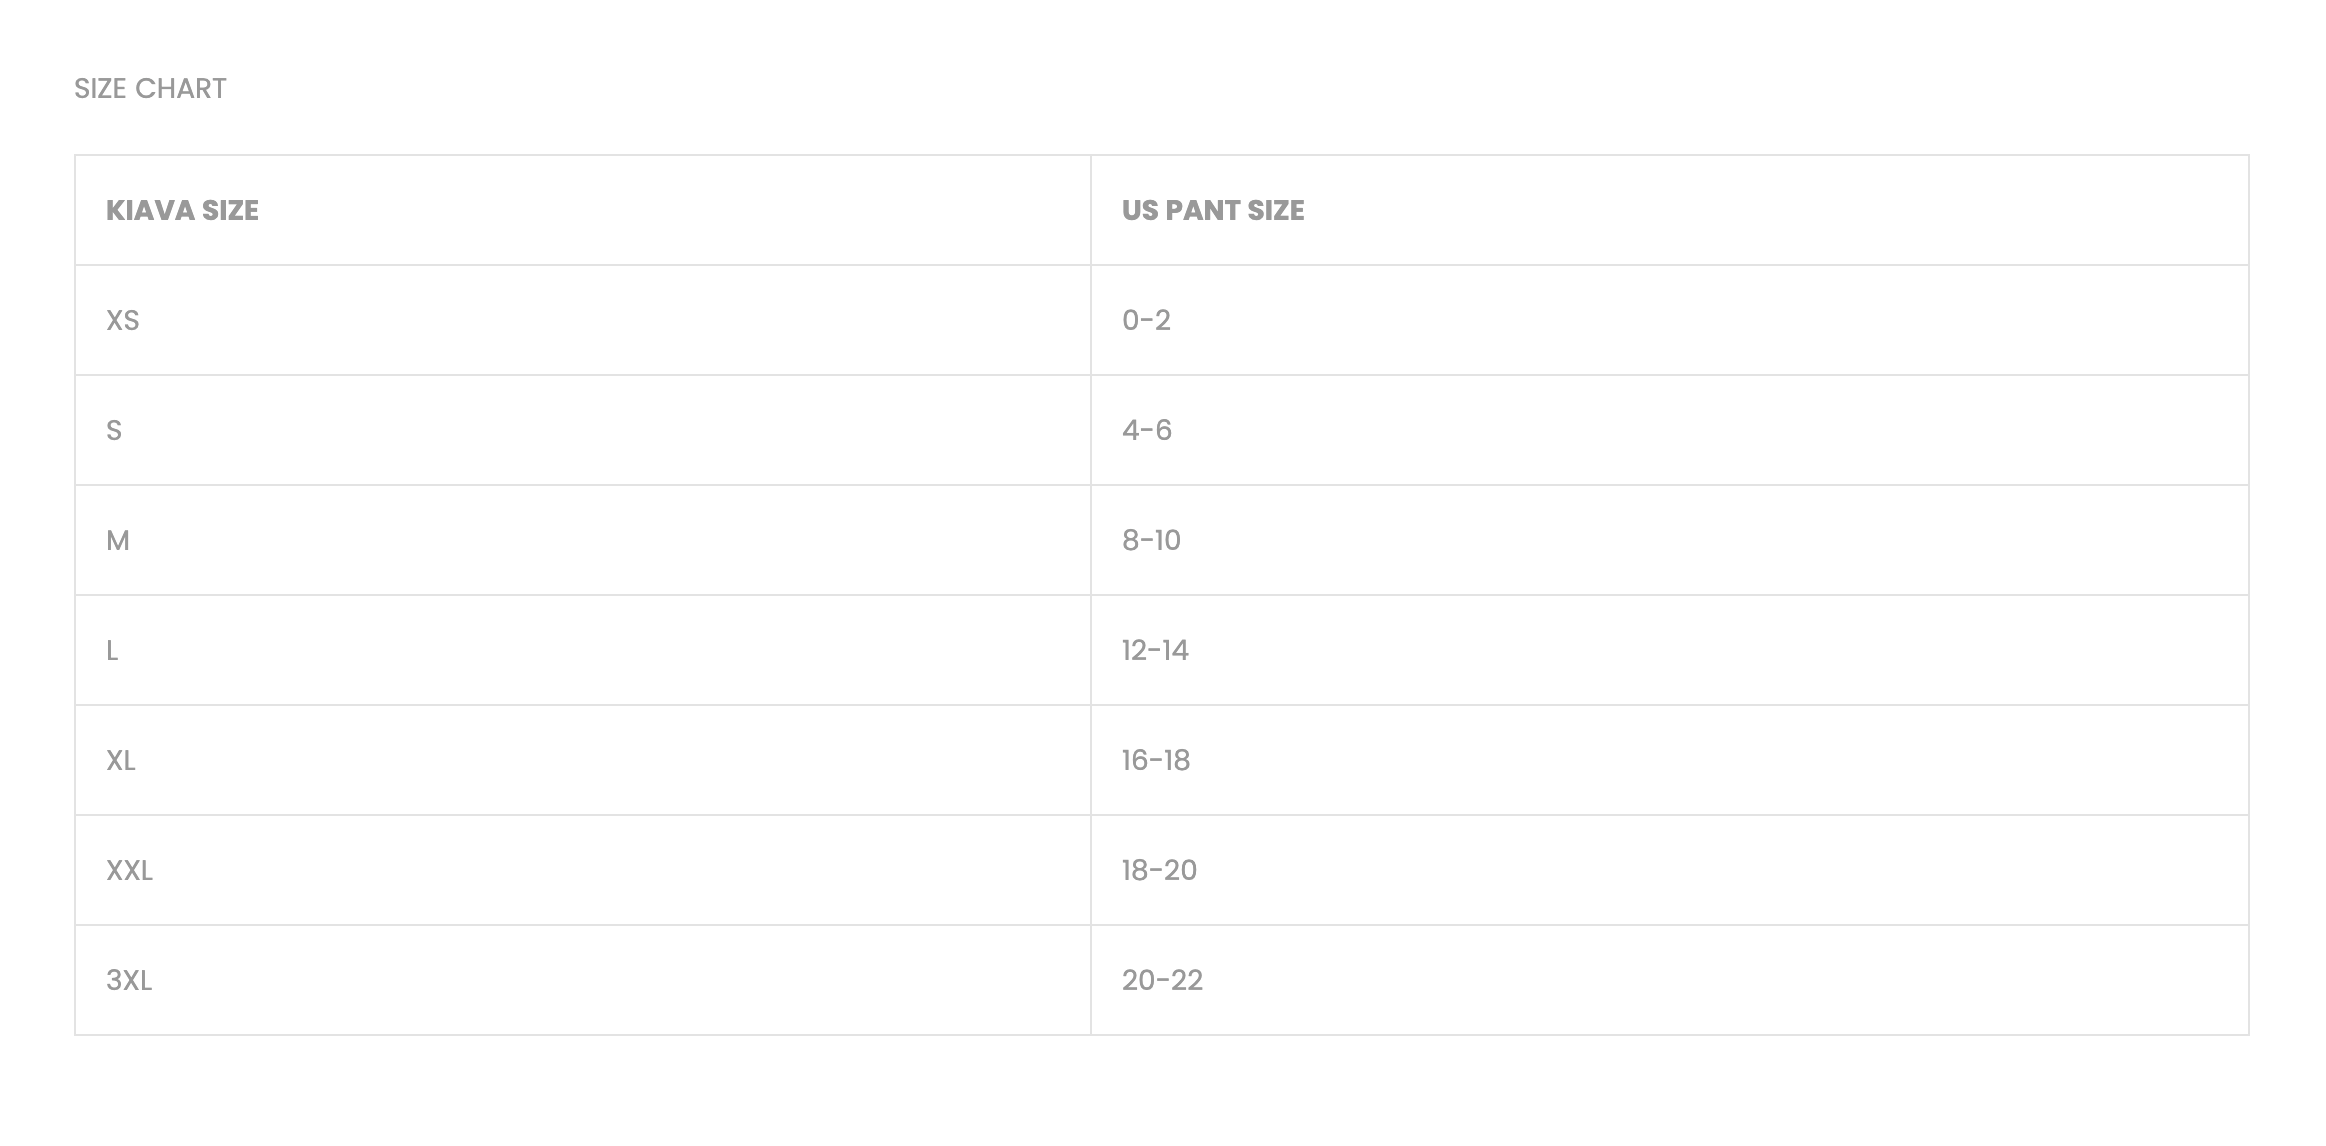Screen dimensions: 2326x1146
Task: Select the 16-18 pant size cell
Action: 1155,760
